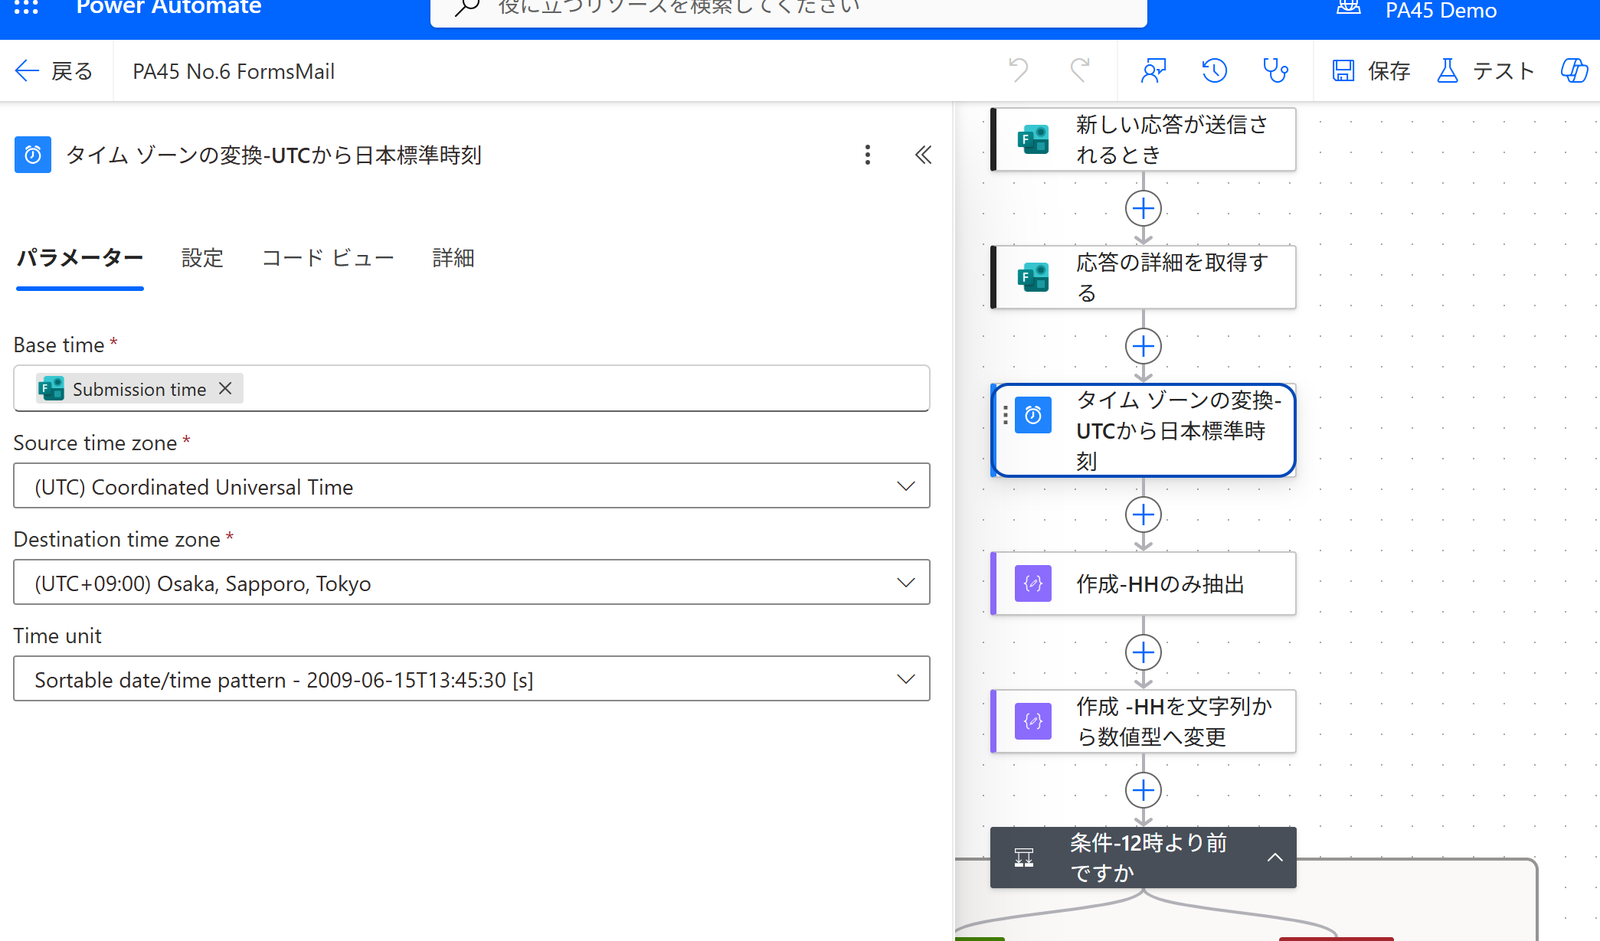
Task: Switch to the コード ビュー tab
Action: [x=328, y=258]
